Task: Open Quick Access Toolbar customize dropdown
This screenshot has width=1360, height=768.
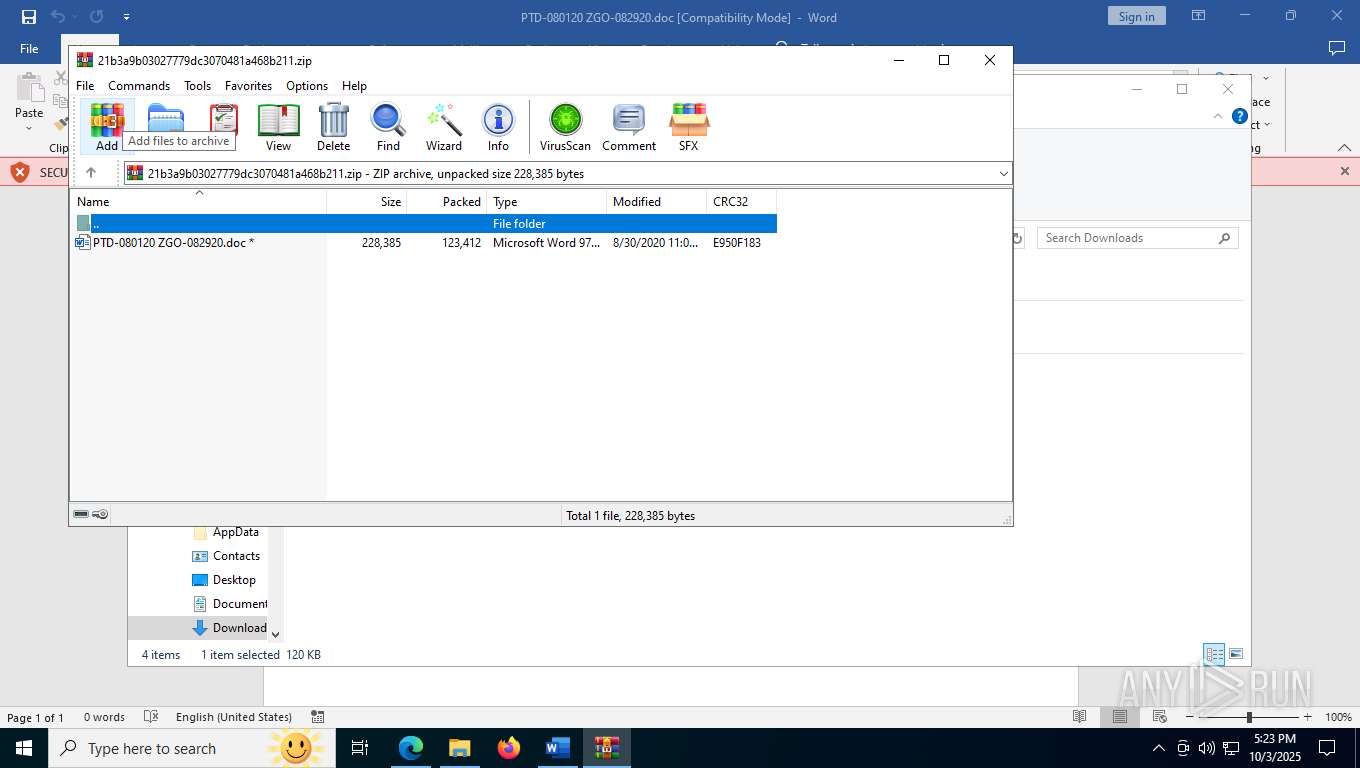Action: coord(126,17)
